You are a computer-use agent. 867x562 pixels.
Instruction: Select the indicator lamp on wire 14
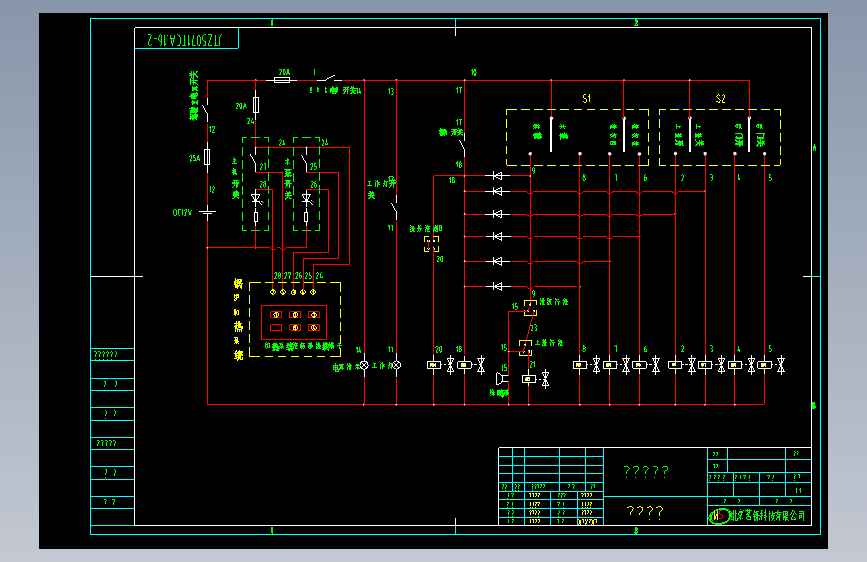(x=364, y=365)
